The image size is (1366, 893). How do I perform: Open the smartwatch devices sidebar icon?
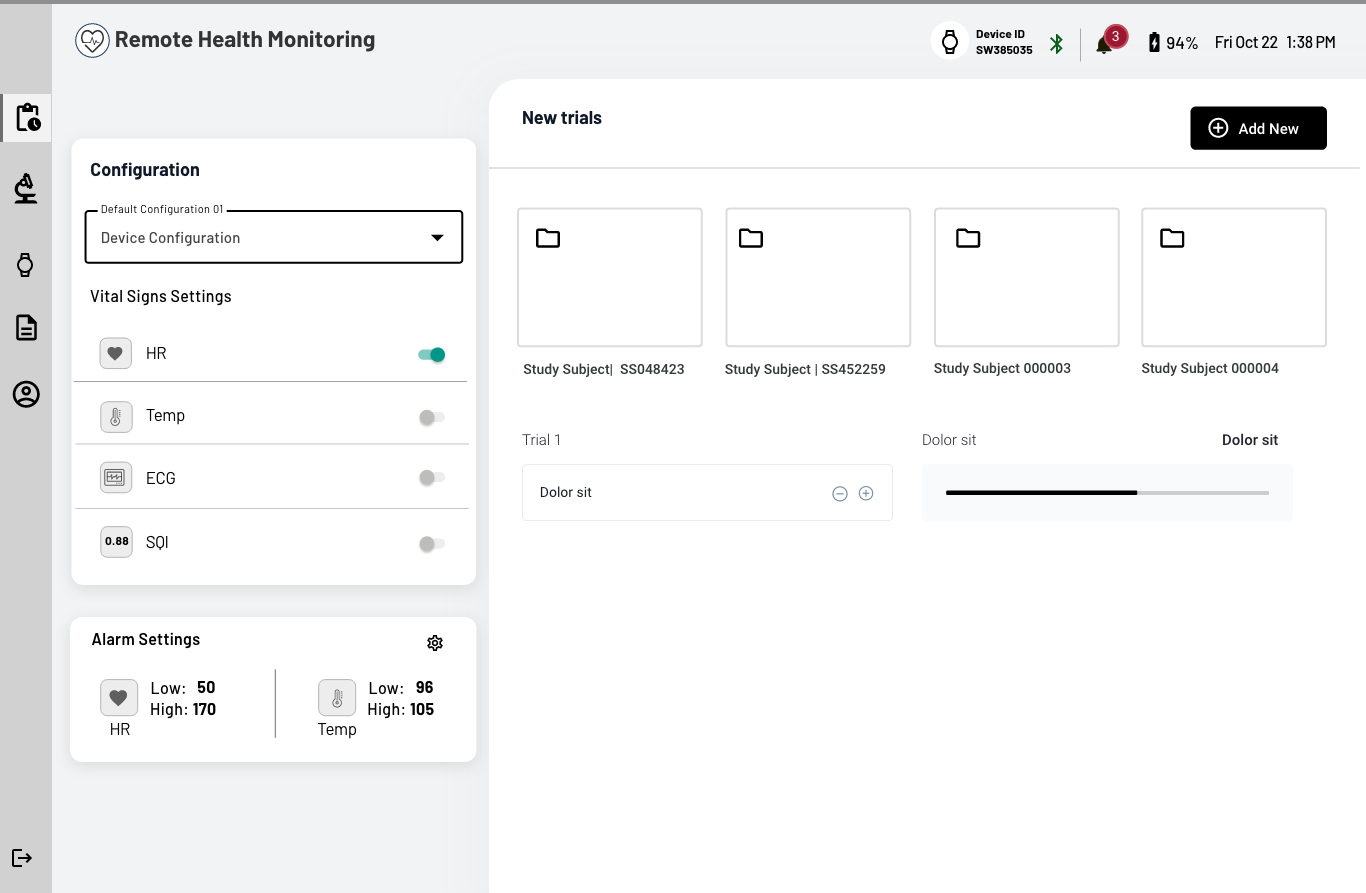26,265
